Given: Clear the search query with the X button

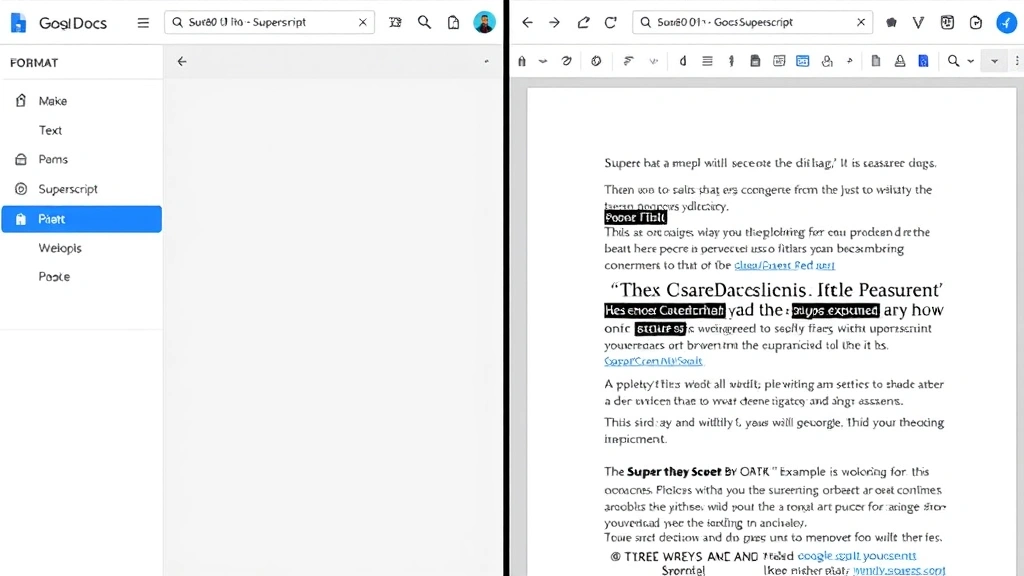Looking at the screenshot, I should coord(363,22).
